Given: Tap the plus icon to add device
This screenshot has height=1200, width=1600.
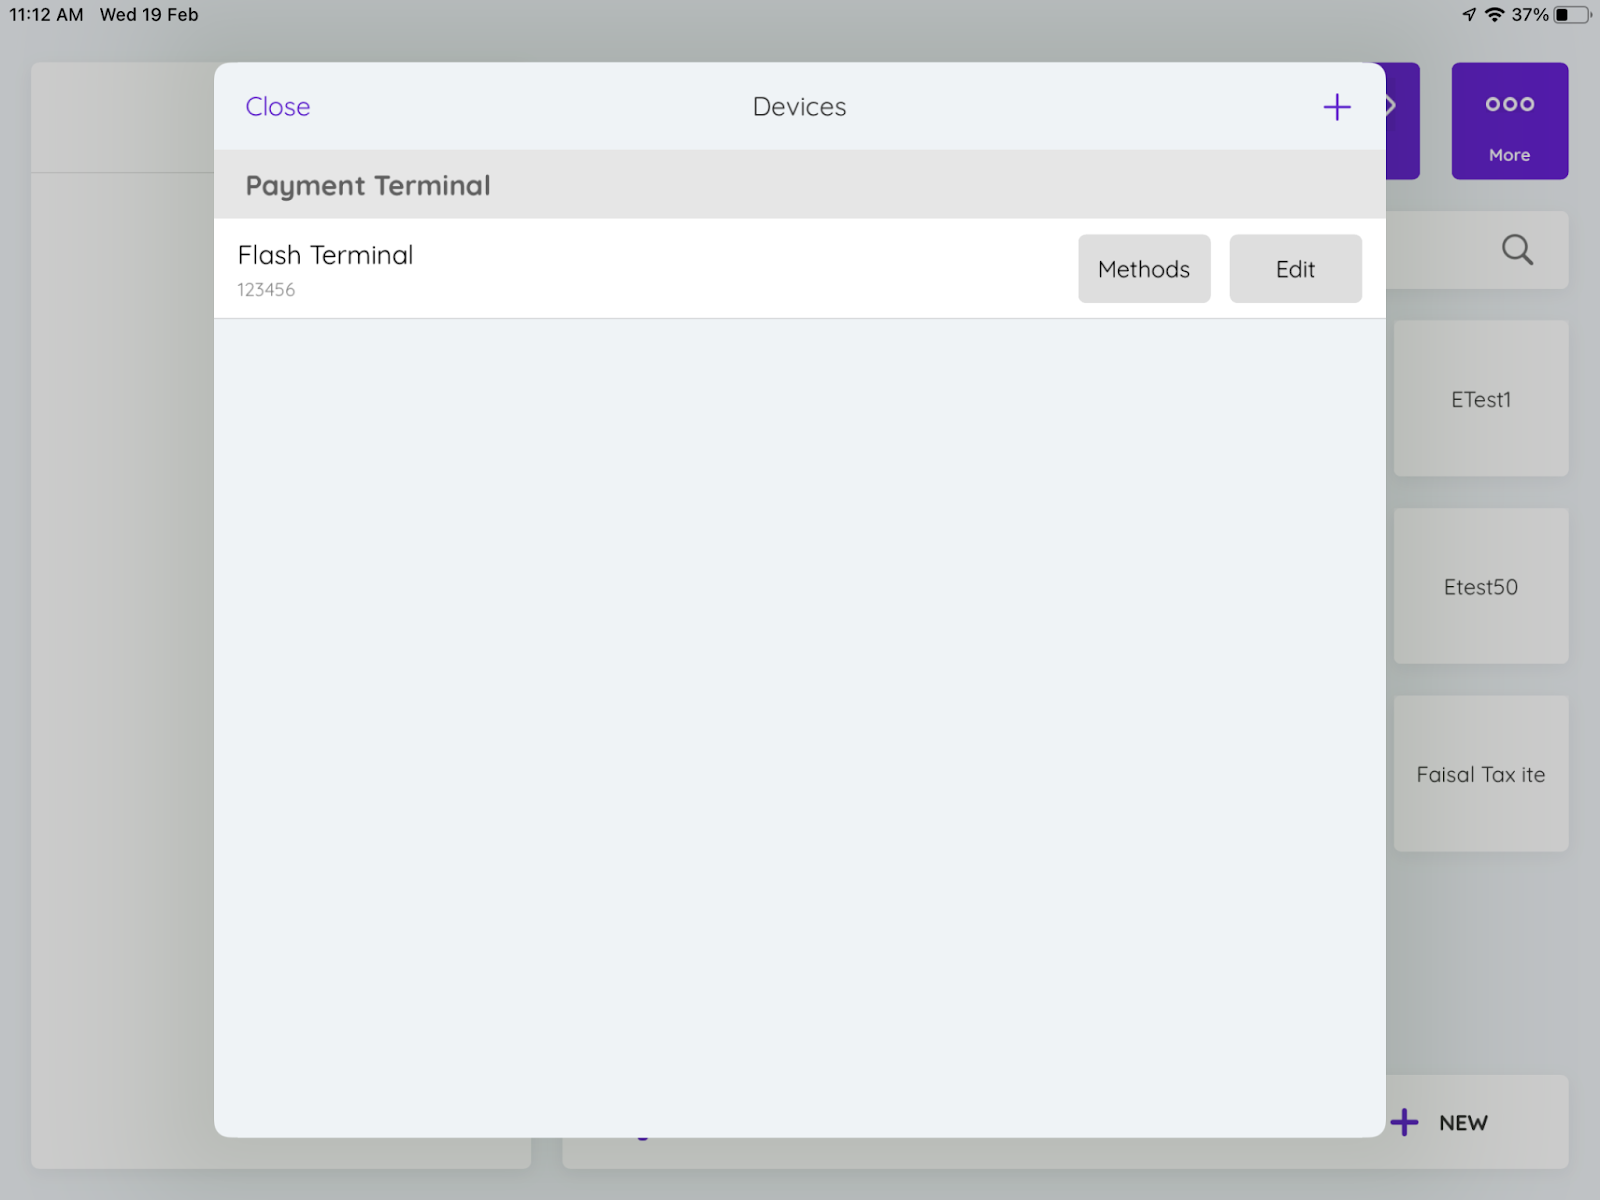Looking at the screenshot, I should 1336,107.
